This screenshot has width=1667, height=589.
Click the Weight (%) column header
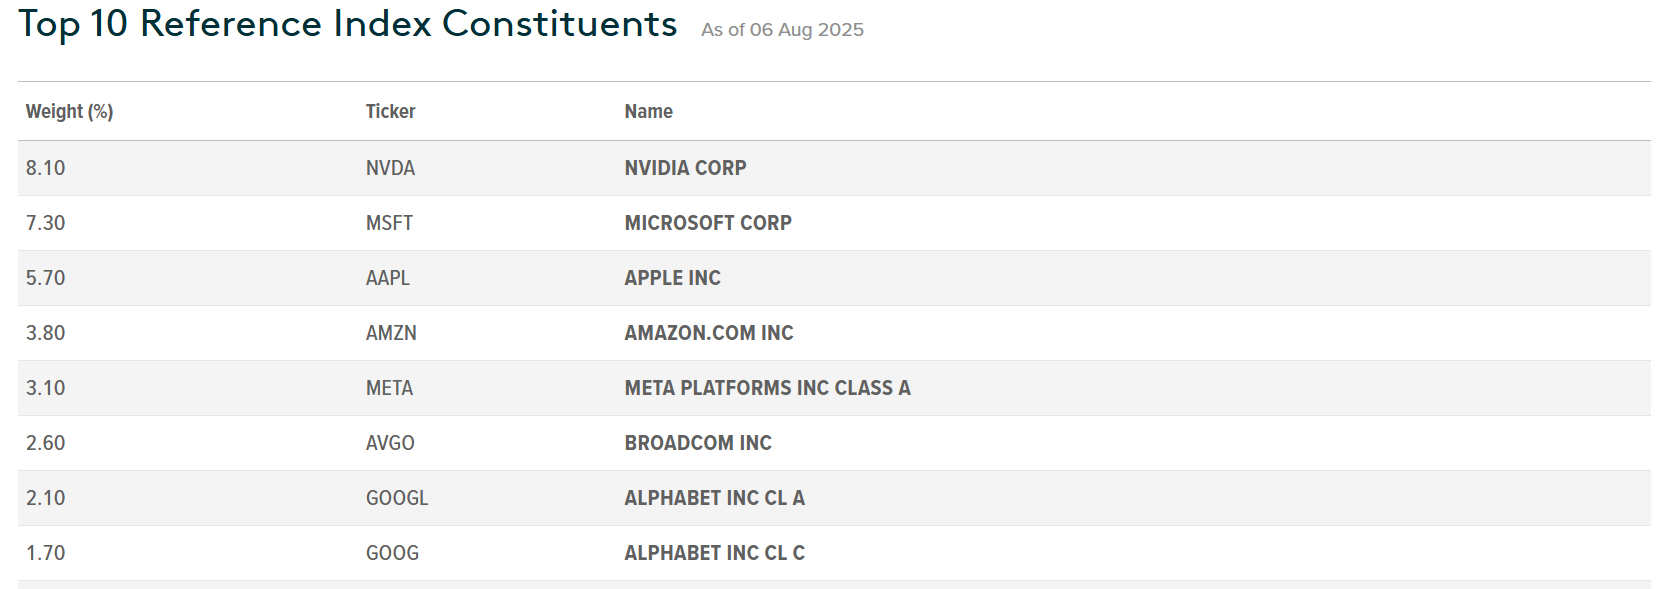69,111
